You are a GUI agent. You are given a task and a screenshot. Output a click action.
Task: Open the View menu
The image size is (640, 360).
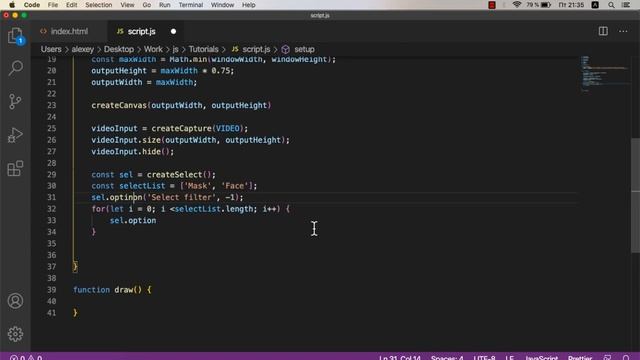[127, 5]
